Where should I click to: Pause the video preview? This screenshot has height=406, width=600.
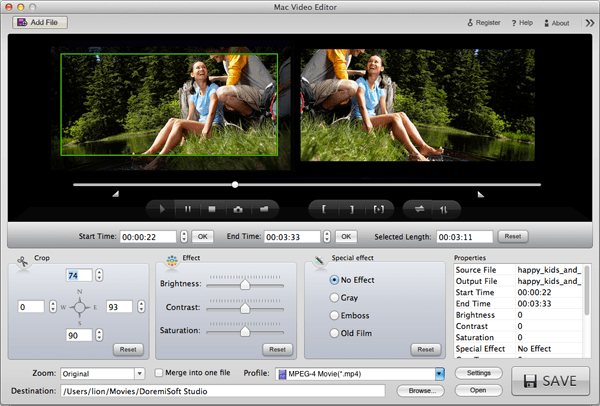pos(187,209)
